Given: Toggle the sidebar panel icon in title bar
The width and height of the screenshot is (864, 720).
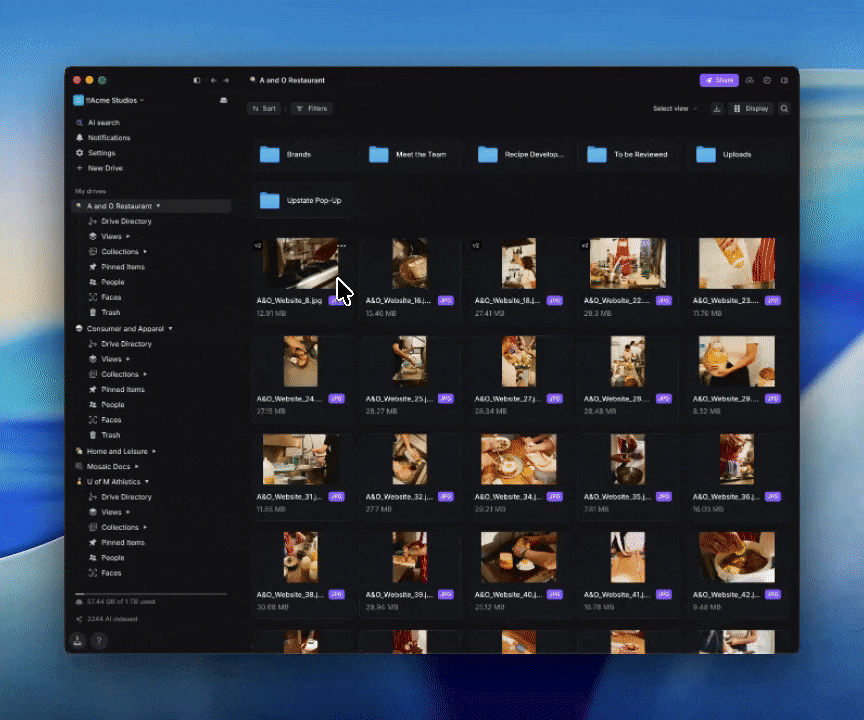Looking at the screenshot, I should pyautogui.click(x=196, y=80).
